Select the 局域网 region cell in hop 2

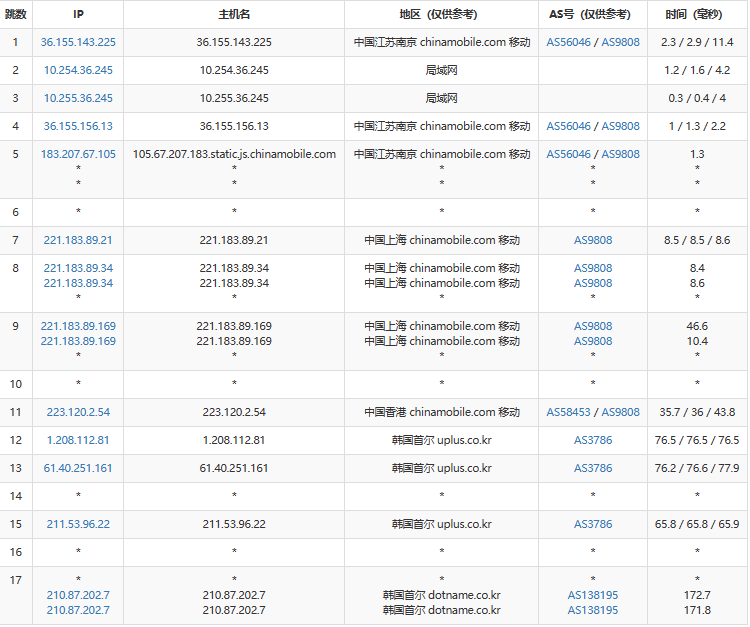[x=441, y=70]
